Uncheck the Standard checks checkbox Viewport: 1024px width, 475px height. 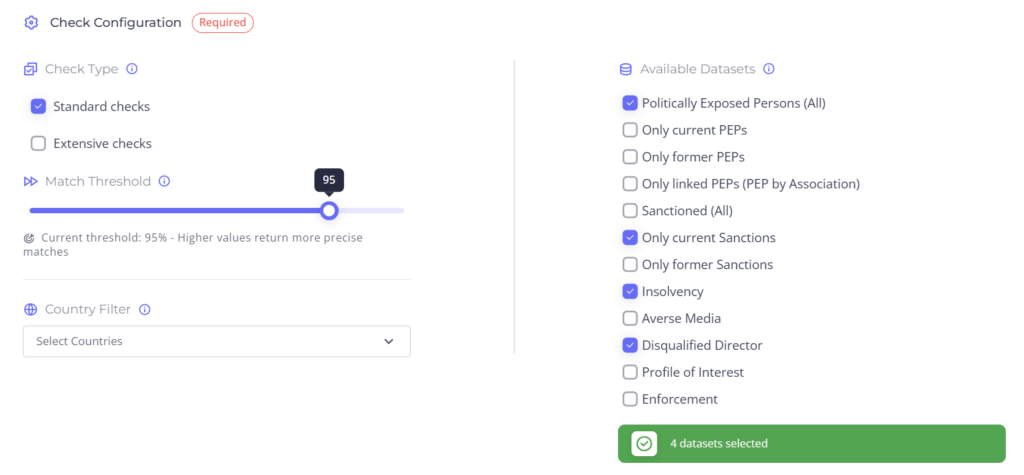point(39,107)
